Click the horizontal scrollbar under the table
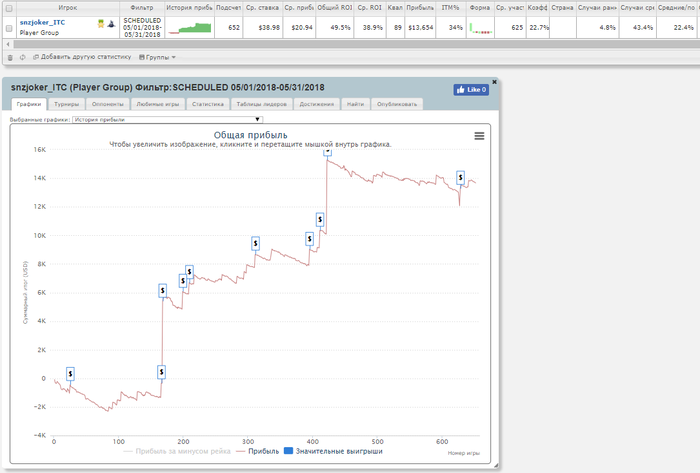 (x=356, y=44)
